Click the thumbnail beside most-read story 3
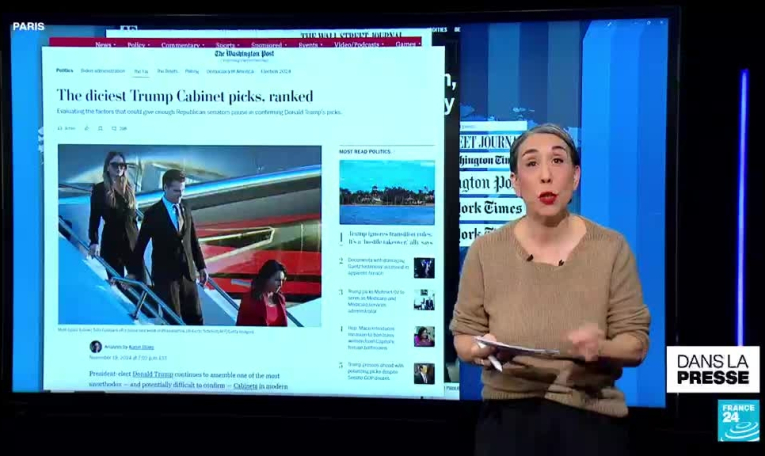Image resolution: width=765 pixels, height=456 pixels. pyautogui.click(x=424, y=300)
